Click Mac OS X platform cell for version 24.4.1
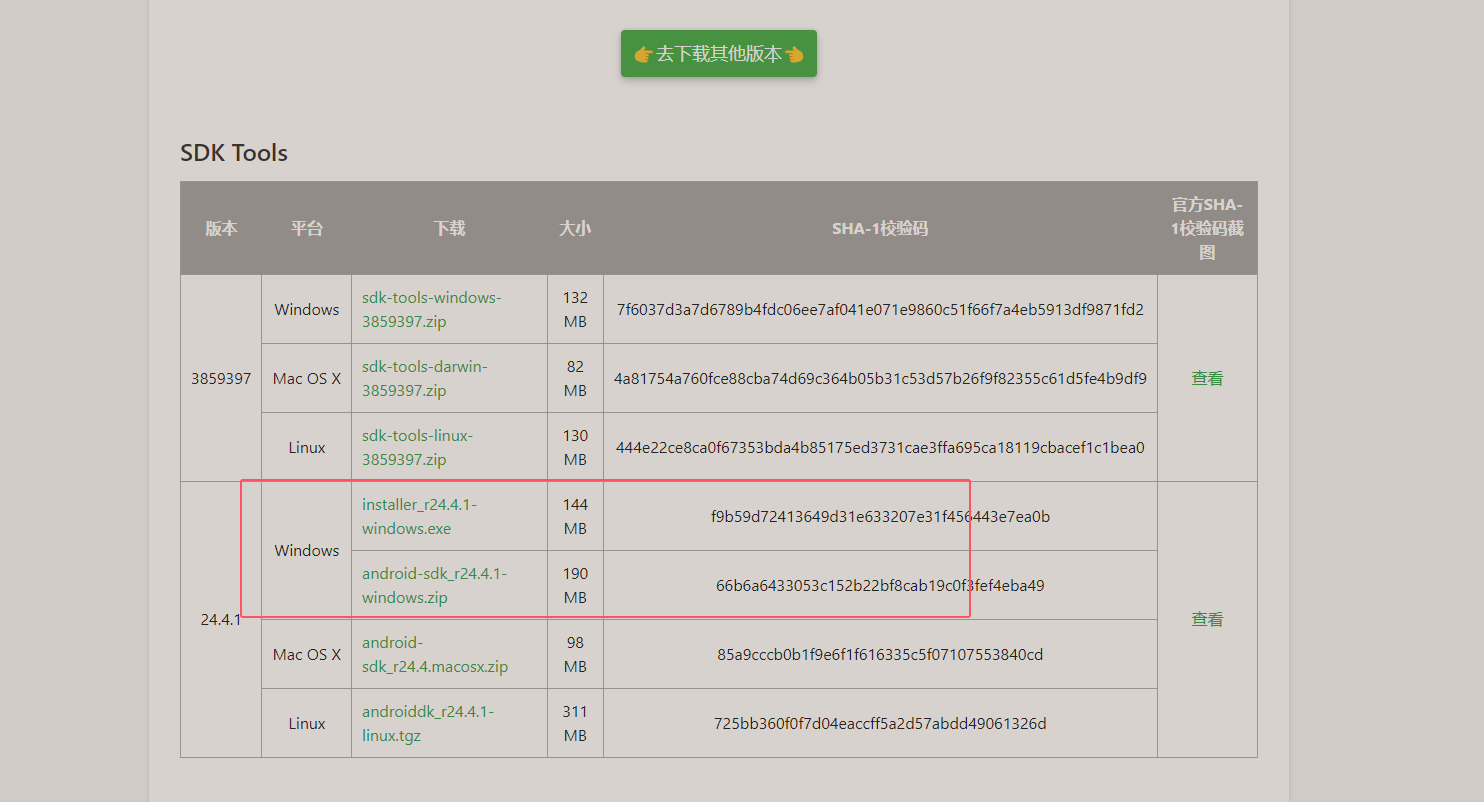Image resolution: width=1484 pixels, height=802 pixels. [307, 654]
